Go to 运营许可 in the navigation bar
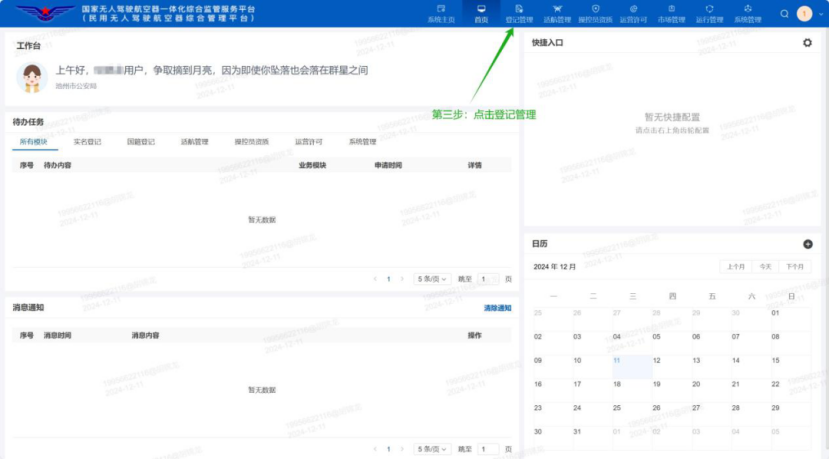Image resolution: width=830 pixels, height=460 pixels. pos(633,13)
